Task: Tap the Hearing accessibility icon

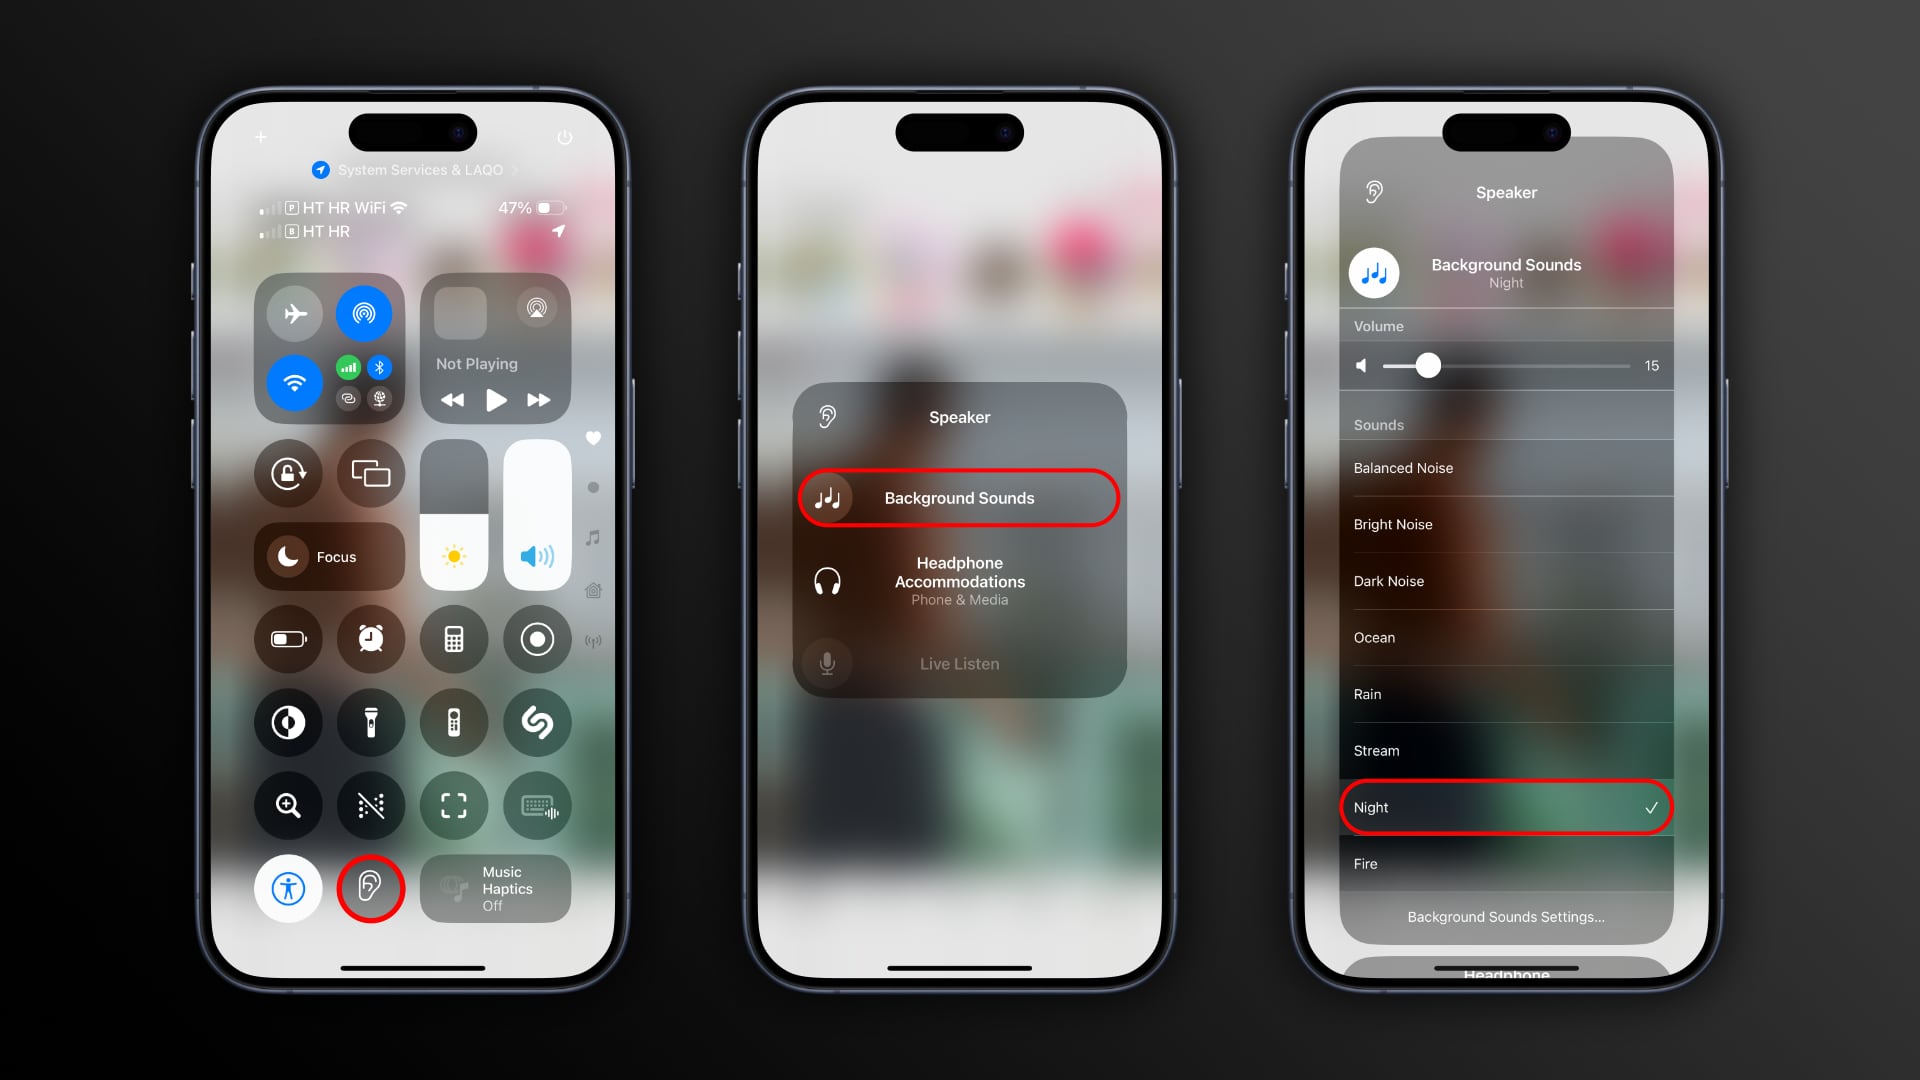Action: [371, 887]
